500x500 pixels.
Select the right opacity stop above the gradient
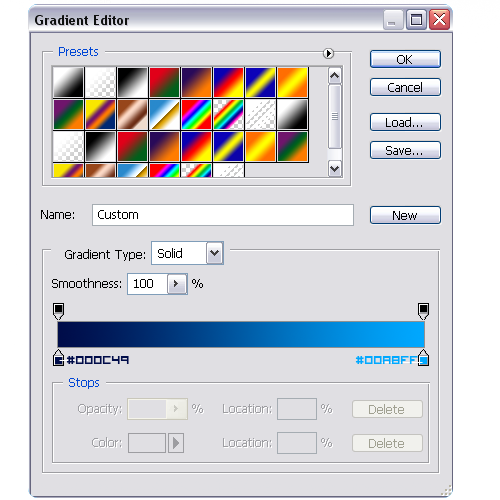[423, 311]
